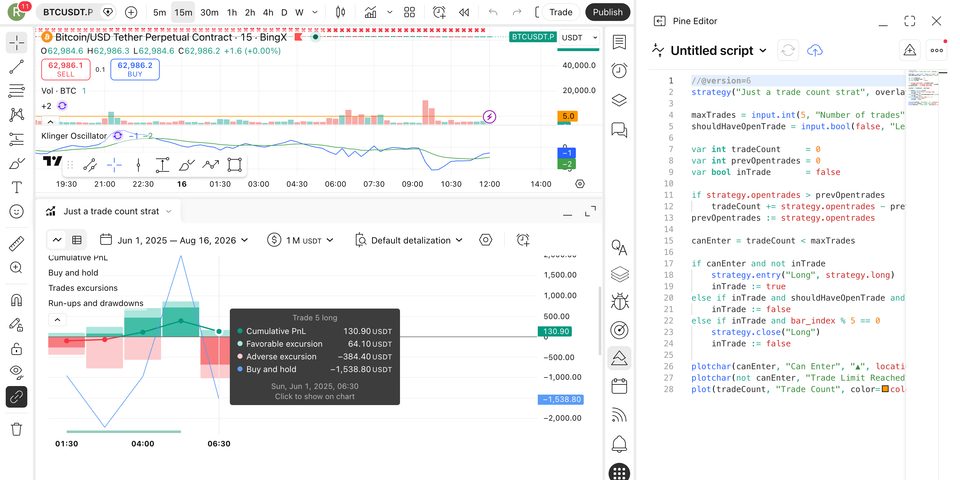Viewport: 960px width, 480px height.
Task: Toggle the highlighted link sync drawings button
Action: click(17, 397)
